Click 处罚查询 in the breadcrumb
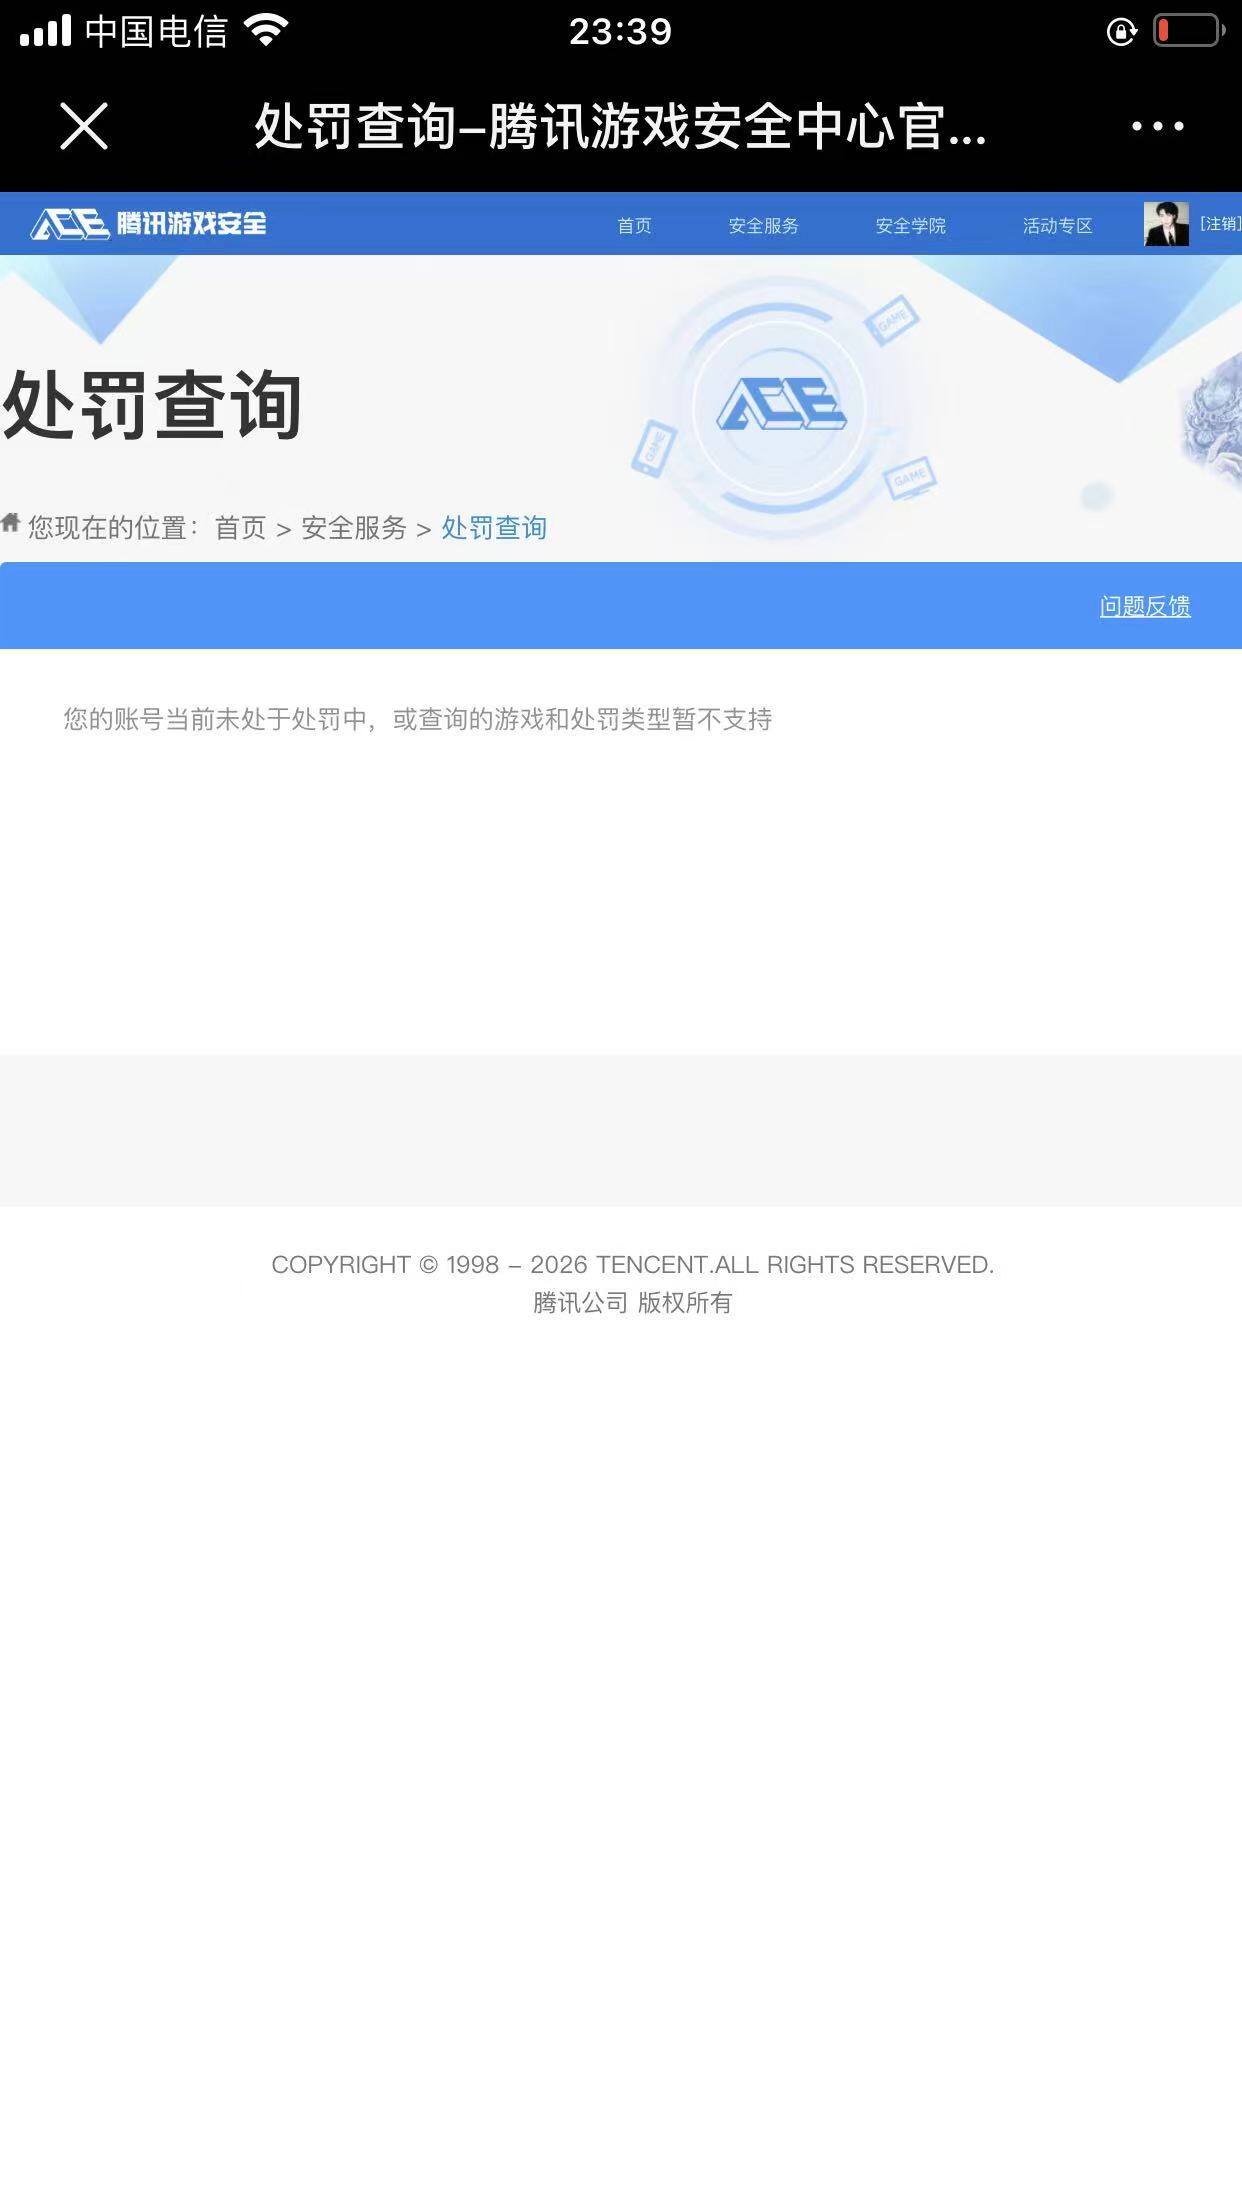 [x=494, y=527]
